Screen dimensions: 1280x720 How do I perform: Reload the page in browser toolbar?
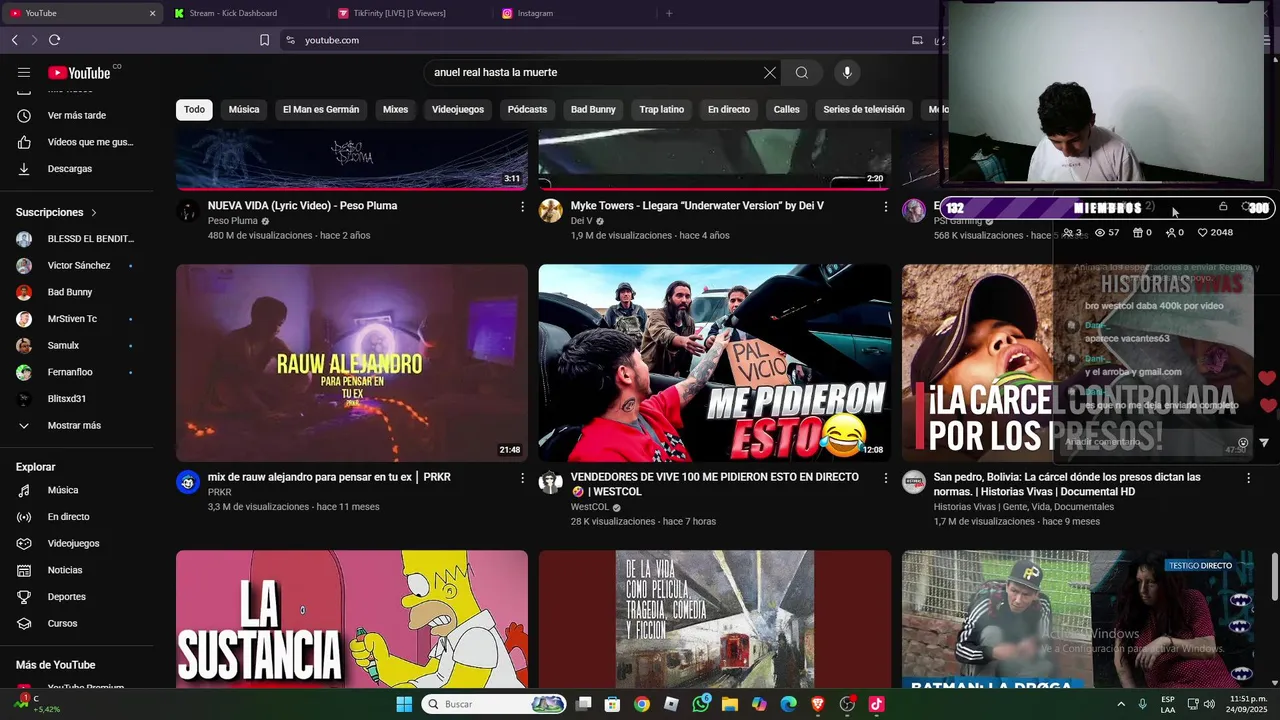click(x=54, y=40)
